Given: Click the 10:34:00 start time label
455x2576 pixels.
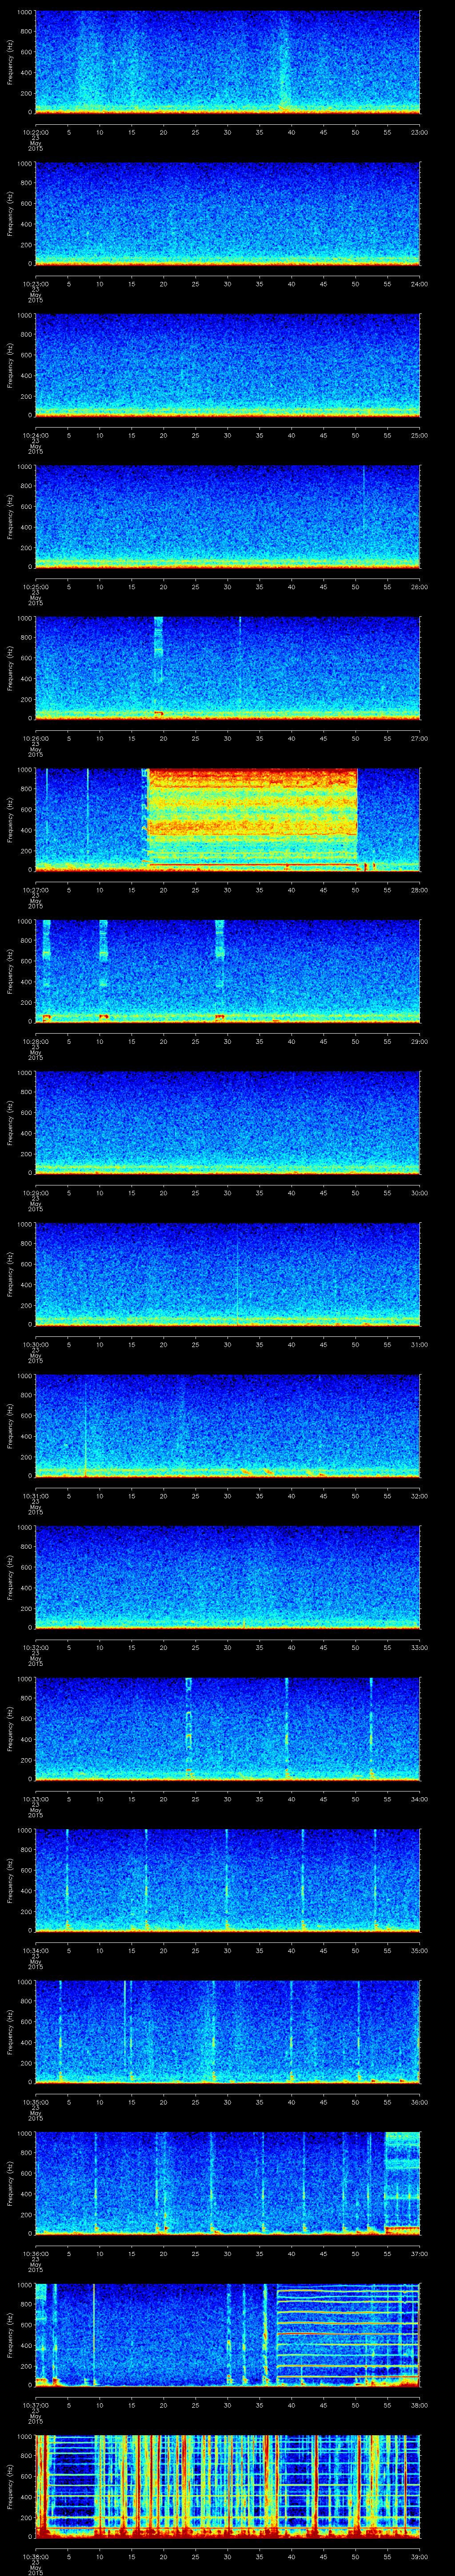Looking at the screenshot, I should click(x=35, y=1950).
